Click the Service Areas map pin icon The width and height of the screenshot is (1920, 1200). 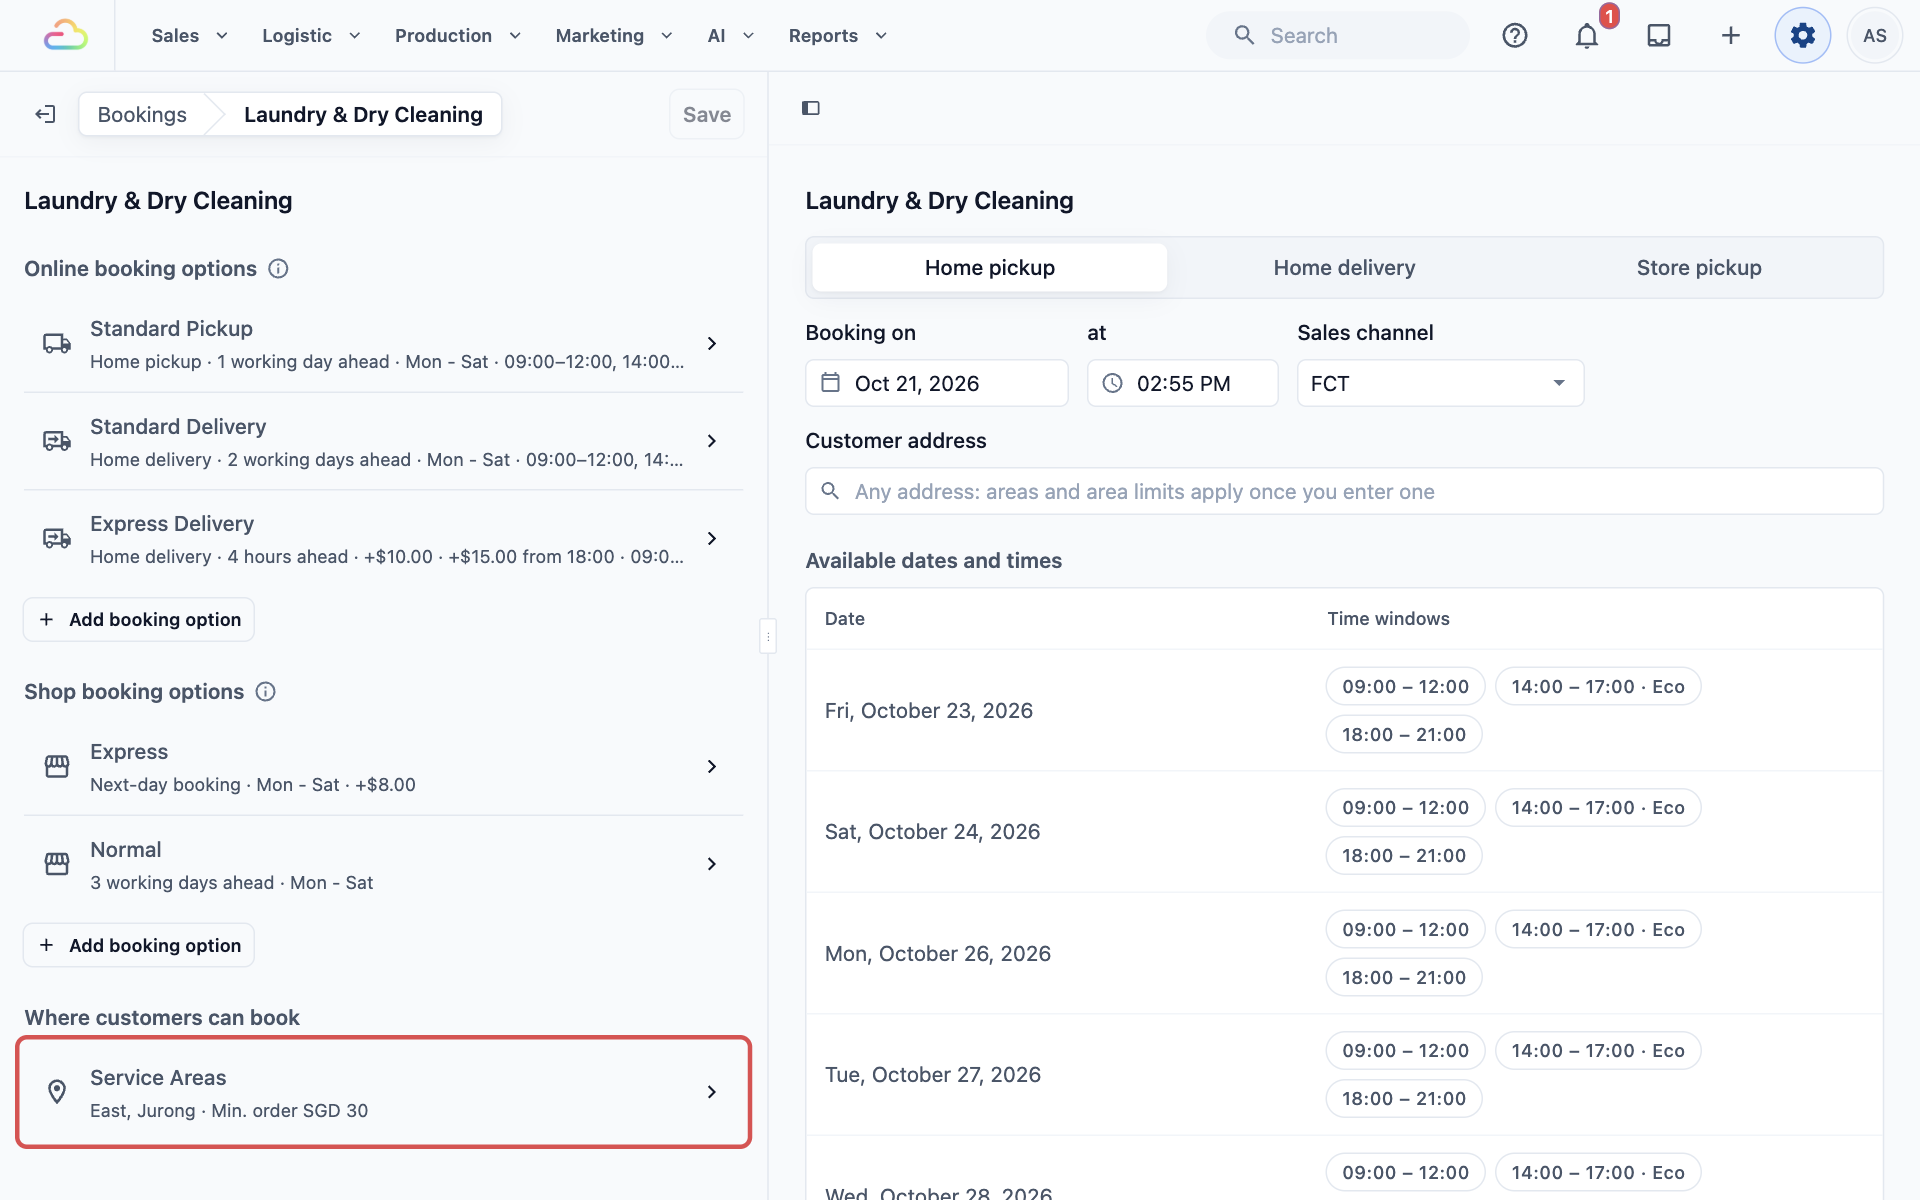(57, 1092)
